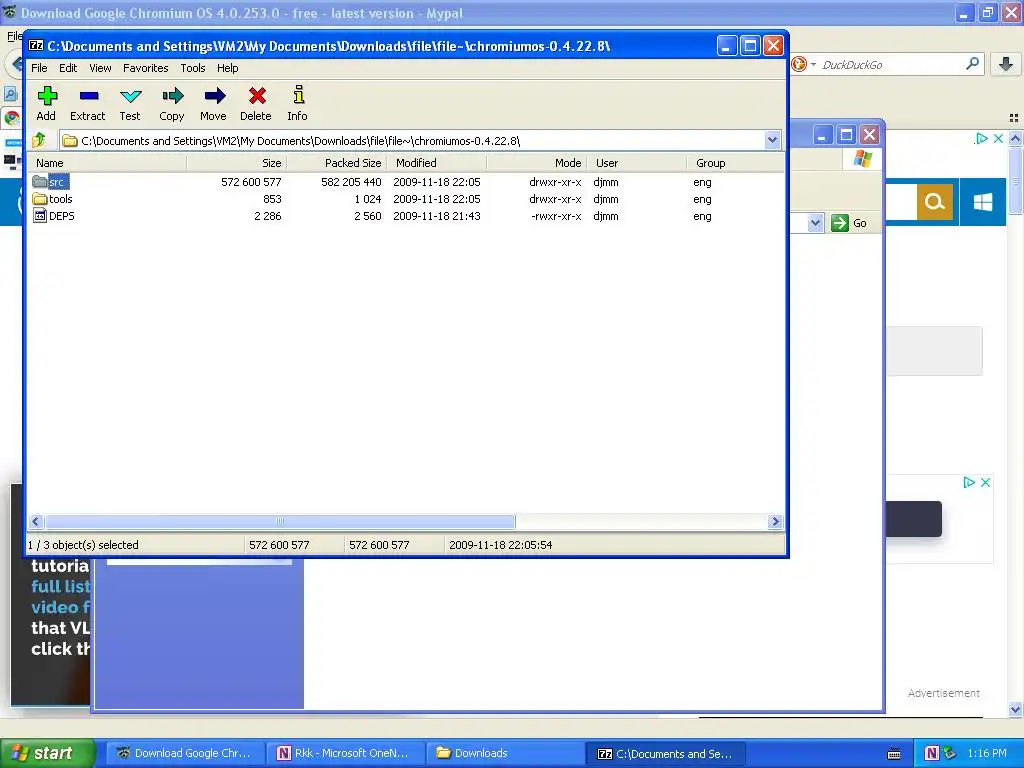Screen dimensions: 1024x768
Task: Open View menu in 7-Zip
Action: click(100, 68)
